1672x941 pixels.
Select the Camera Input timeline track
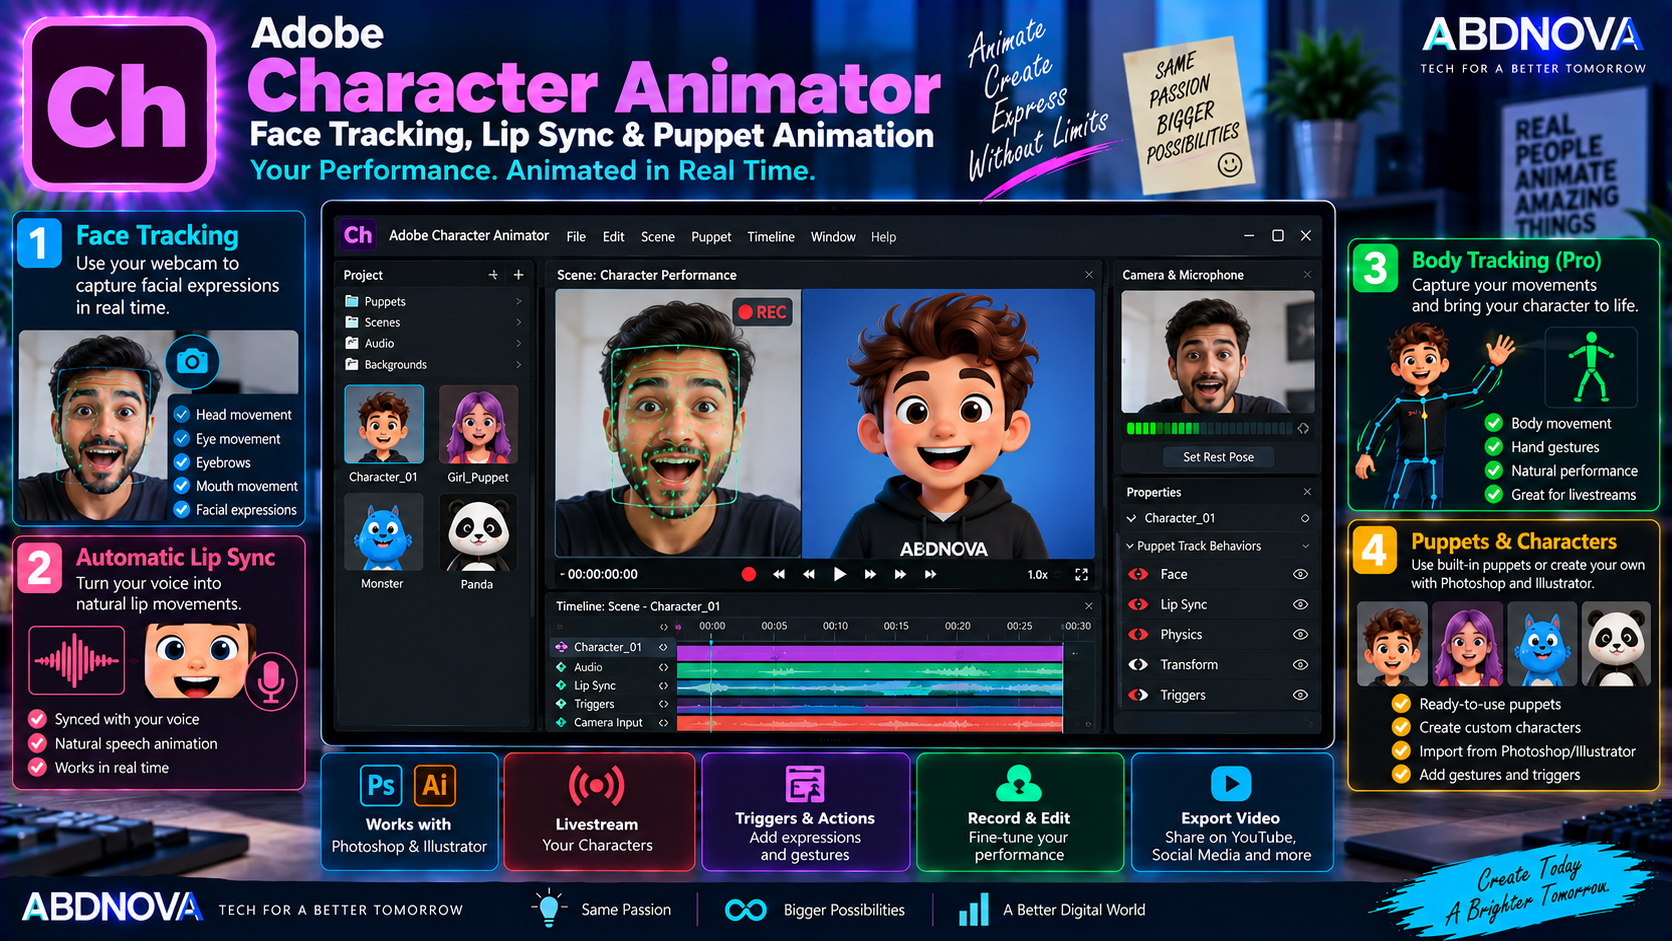(x=606, y=723)
